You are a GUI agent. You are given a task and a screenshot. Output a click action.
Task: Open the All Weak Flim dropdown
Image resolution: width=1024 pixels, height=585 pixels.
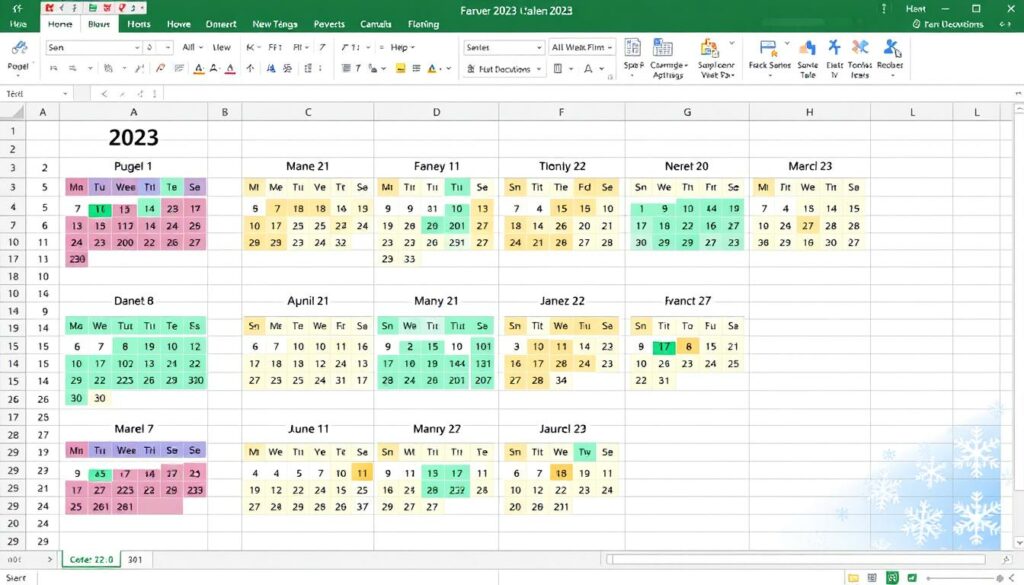609,48
